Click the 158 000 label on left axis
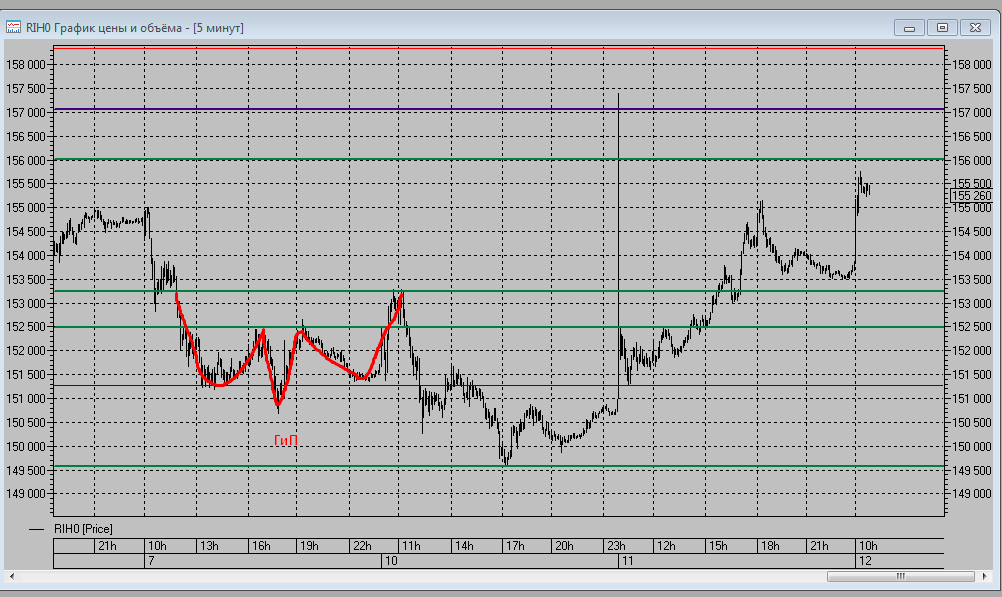 pos(26,65)
